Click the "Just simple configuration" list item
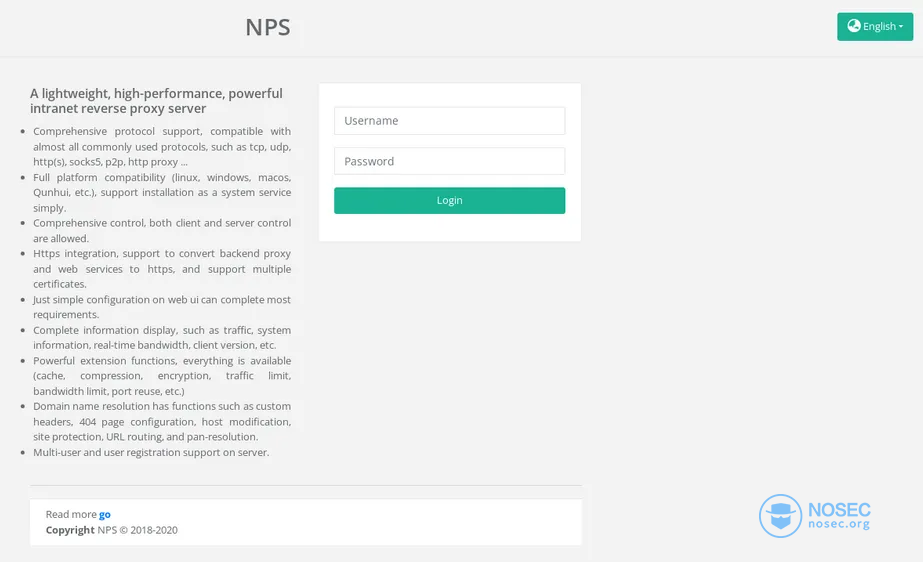The height and width of the screenshot is (562, 923). click(162, 307)
